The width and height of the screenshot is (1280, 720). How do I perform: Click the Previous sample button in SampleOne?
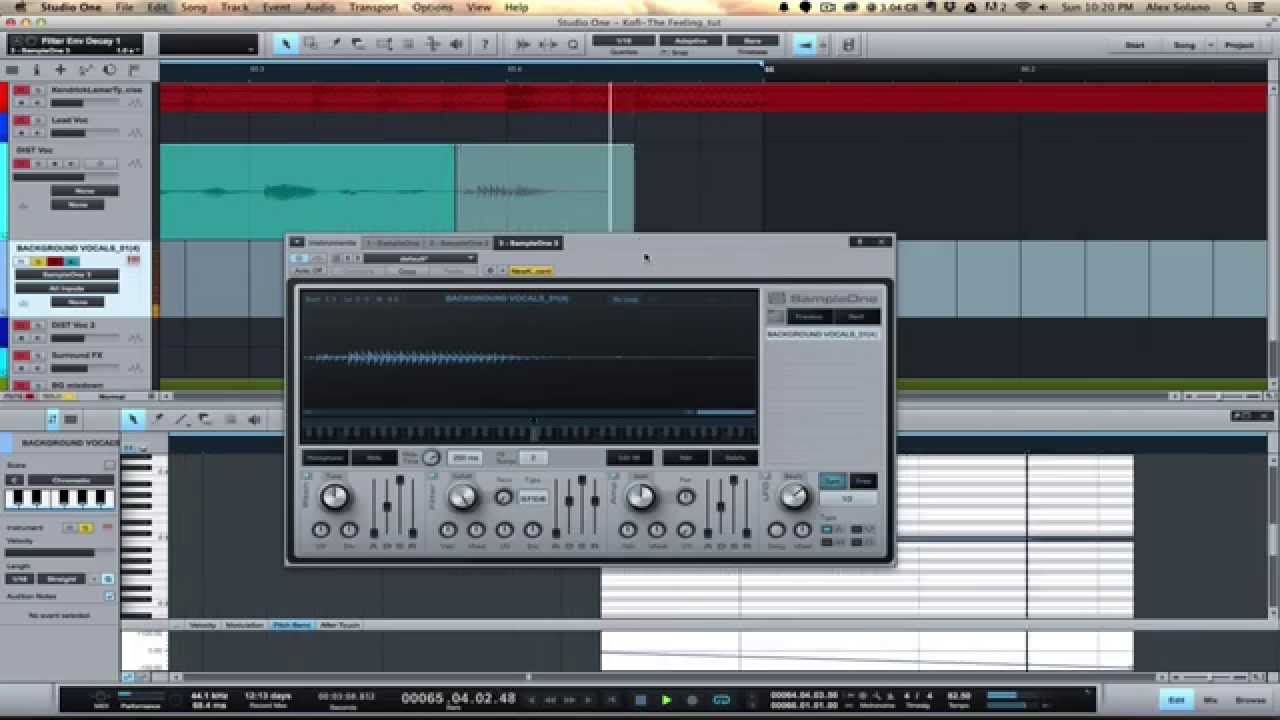[809, 316]
